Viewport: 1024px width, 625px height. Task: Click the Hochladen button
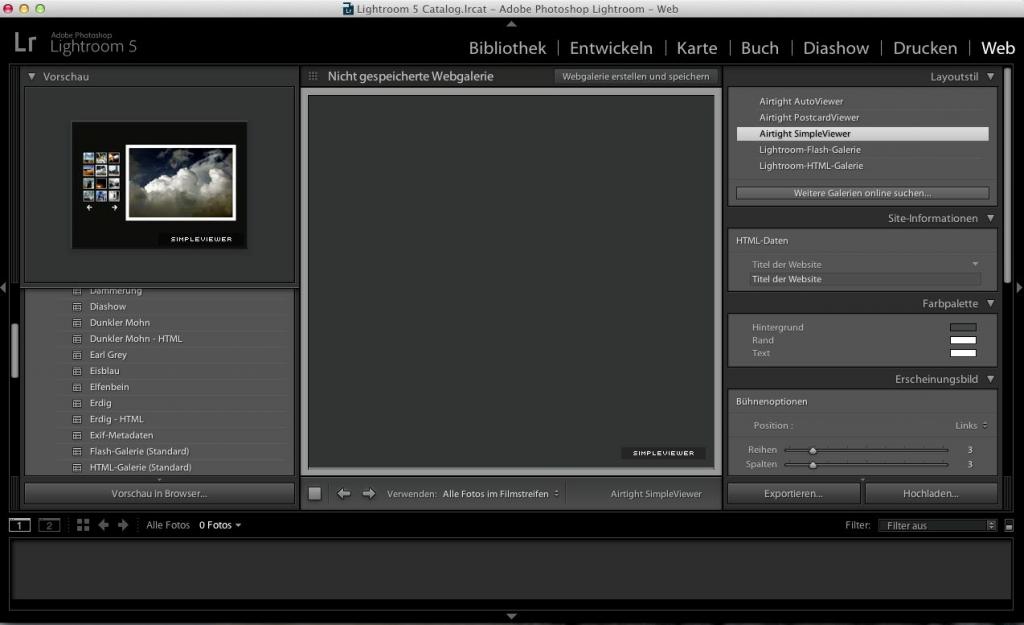coord(931,494)
